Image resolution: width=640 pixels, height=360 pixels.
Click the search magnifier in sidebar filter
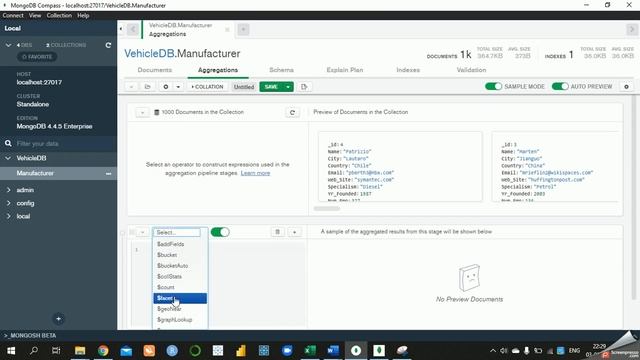point(8,143)
